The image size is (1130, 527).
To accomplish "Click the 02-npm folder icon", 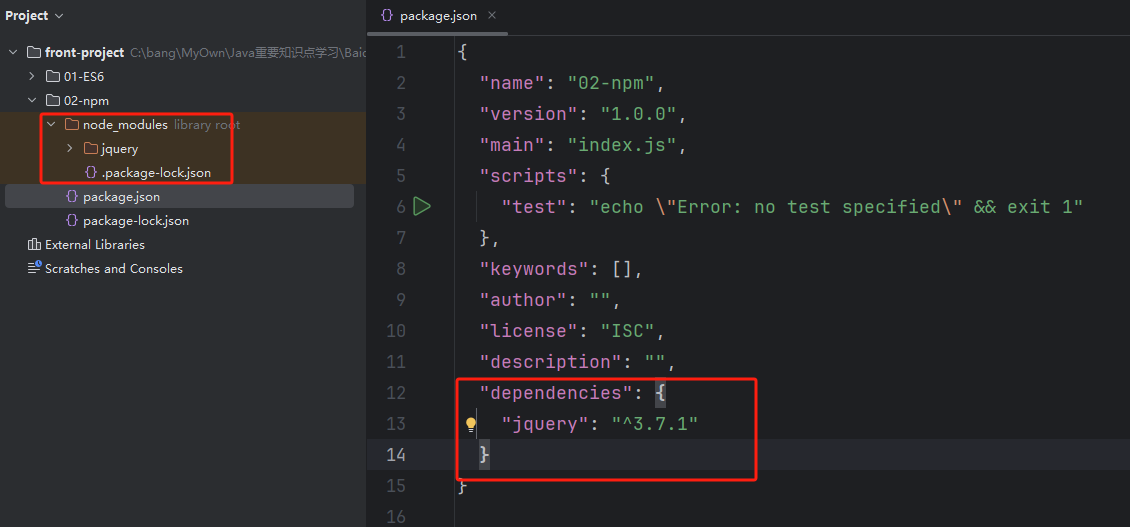I will 53,100.
